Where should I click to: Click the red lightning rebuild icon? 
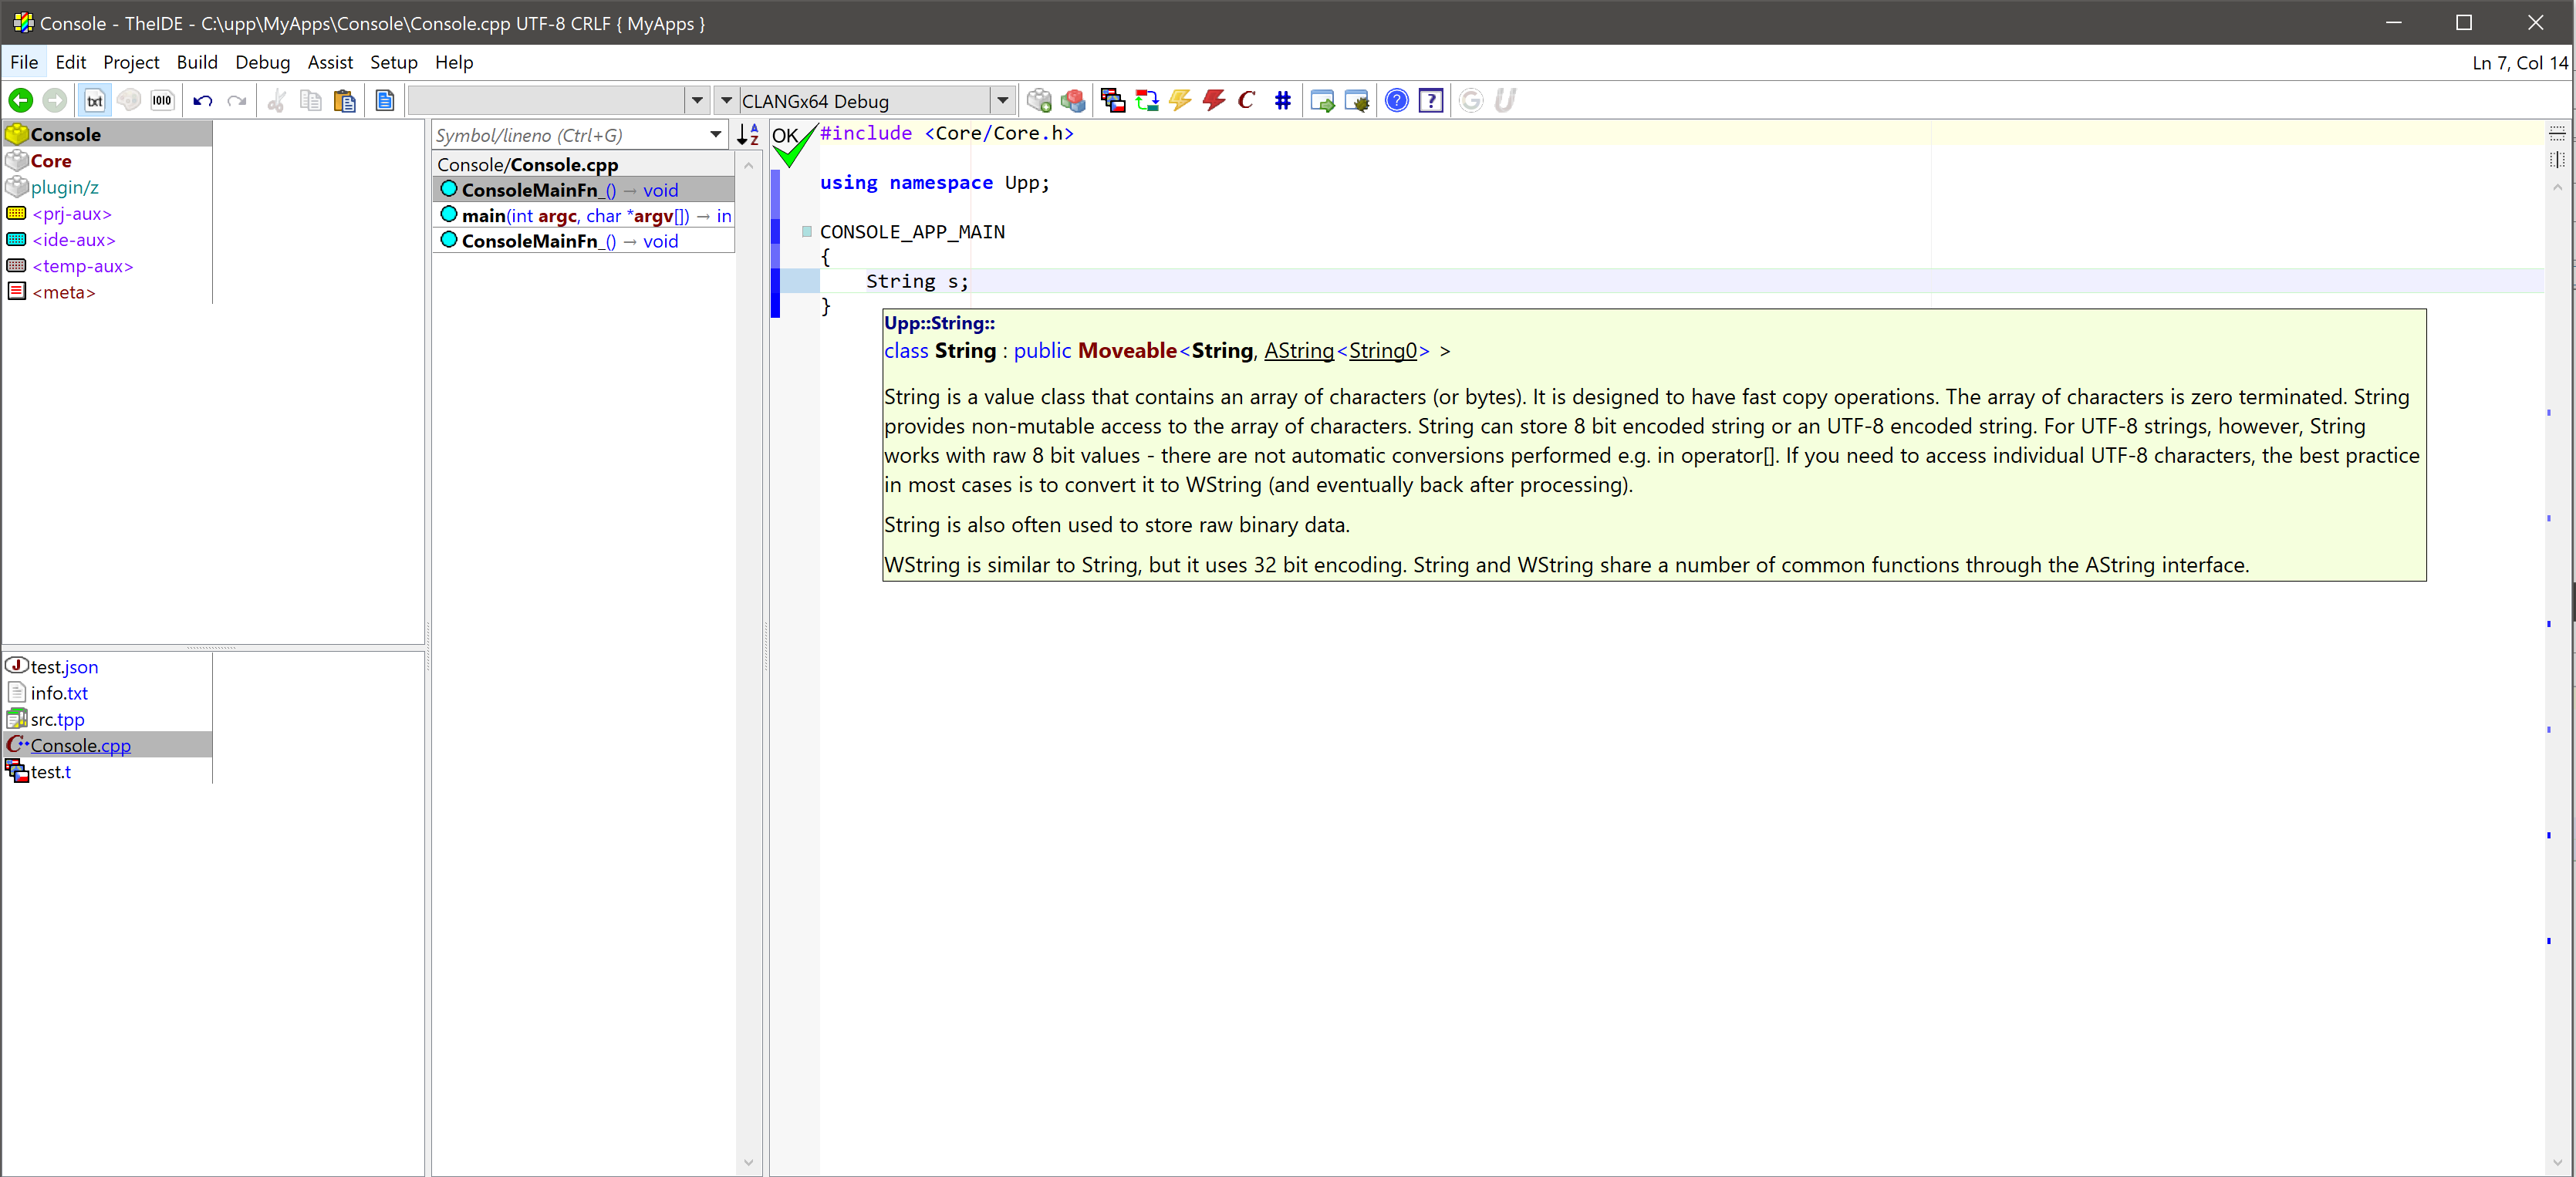pos(1214,101)
